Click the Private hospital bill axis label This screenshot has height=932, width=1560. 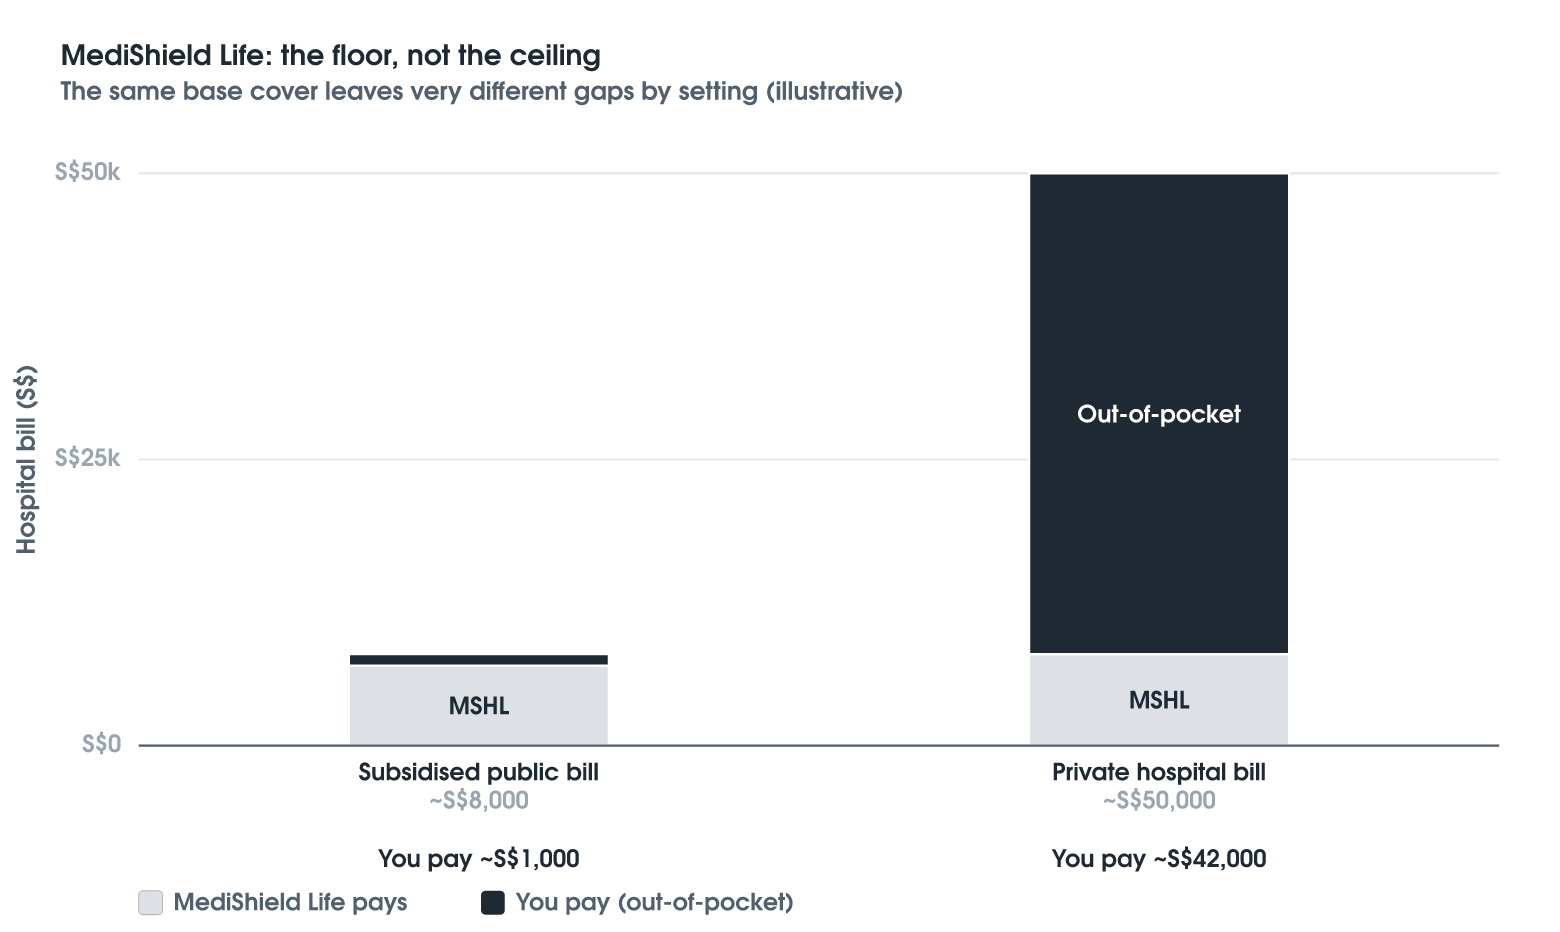click(x=1159, y=772)
